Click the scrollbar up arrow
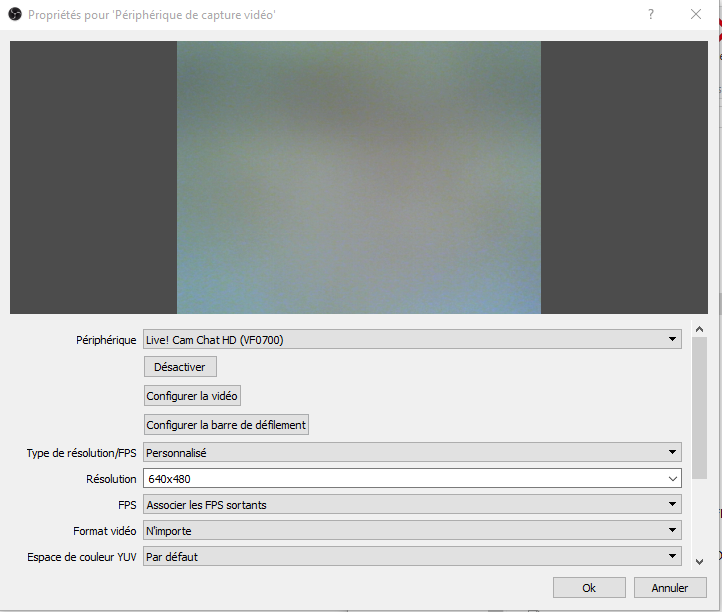Image resolution: width=722 pixels, height=612 pixels. 699,329
